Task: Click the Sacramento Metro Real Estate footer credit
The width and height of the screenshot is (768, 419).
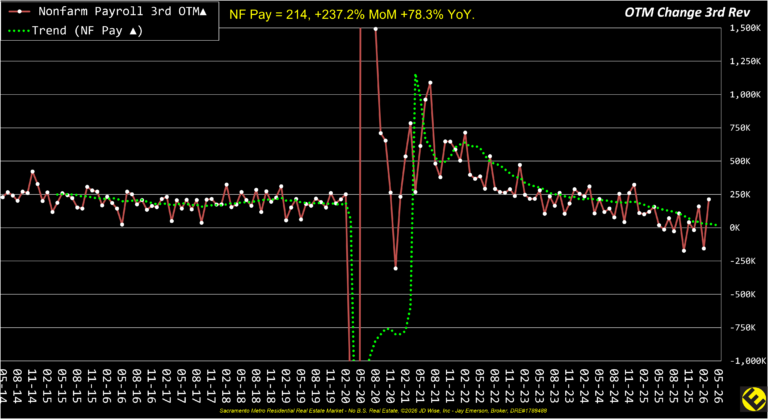Action: [383, 411]
